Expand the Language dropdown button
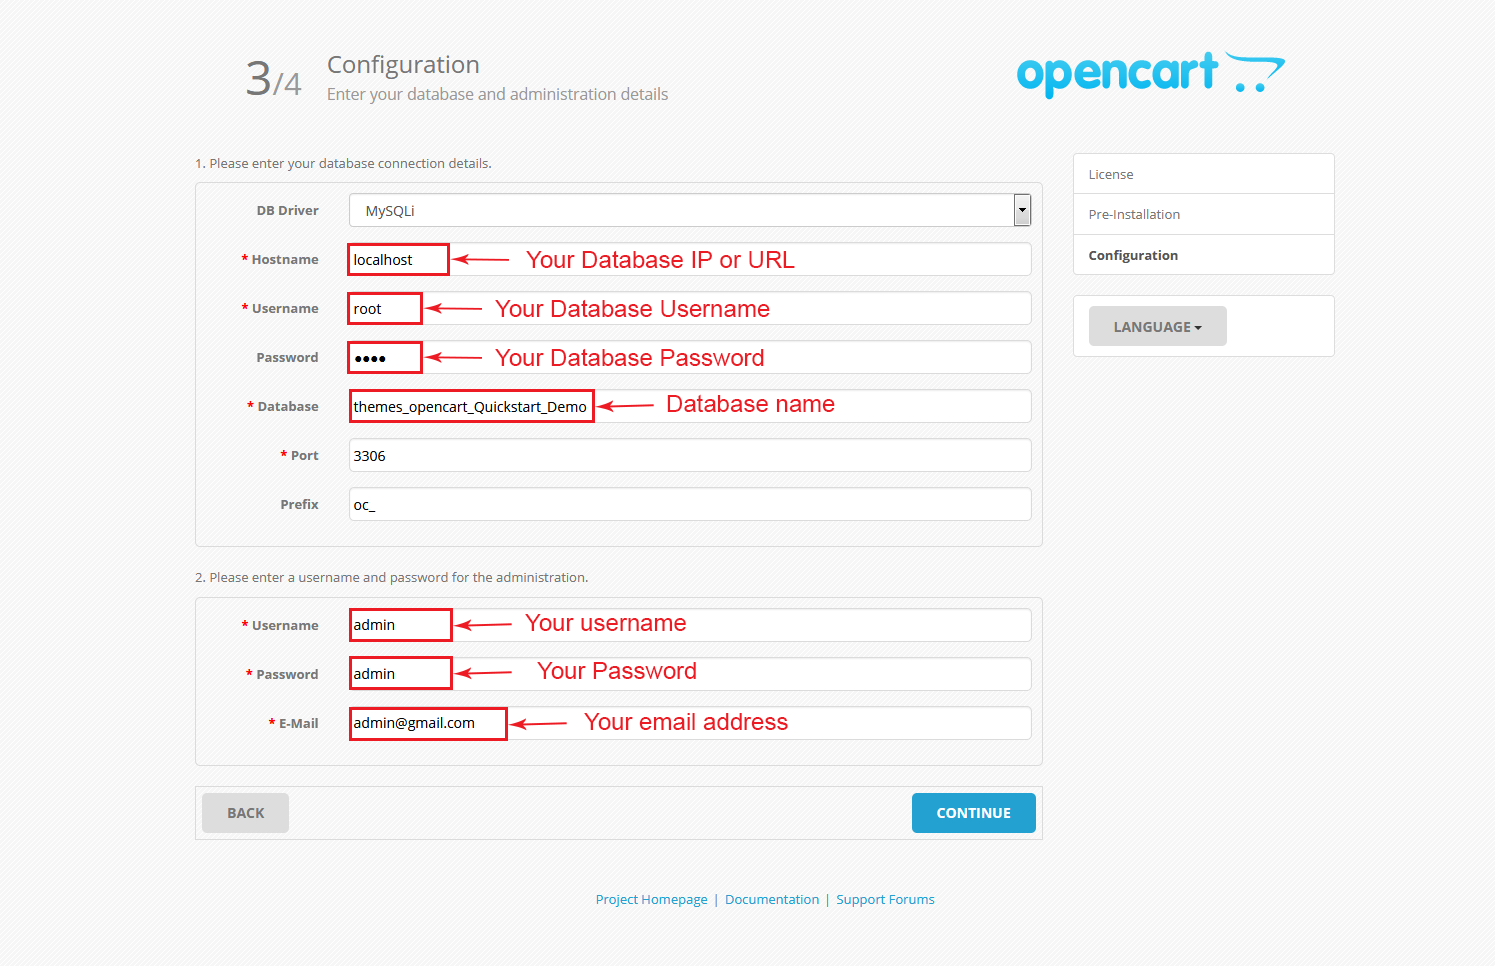The image size is (1495, 966). pos(1157,327)
